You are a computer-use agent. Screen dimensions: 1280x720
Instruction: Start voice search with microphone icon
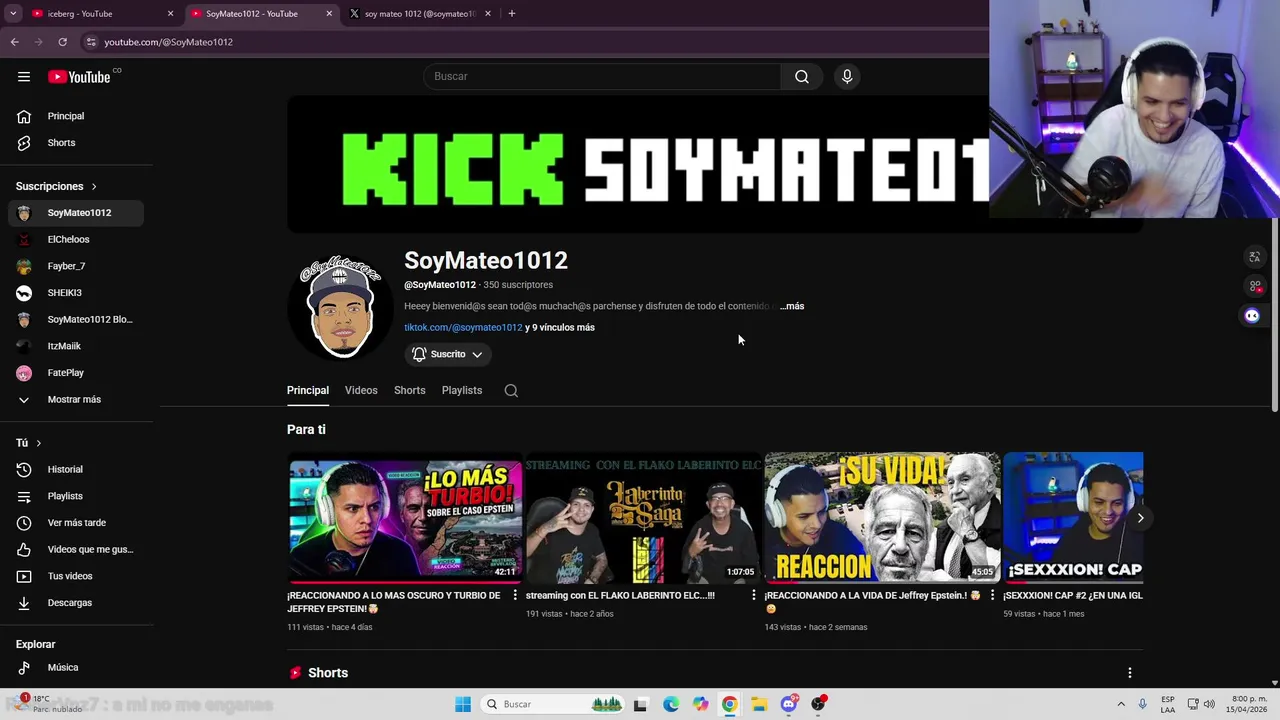847,76
